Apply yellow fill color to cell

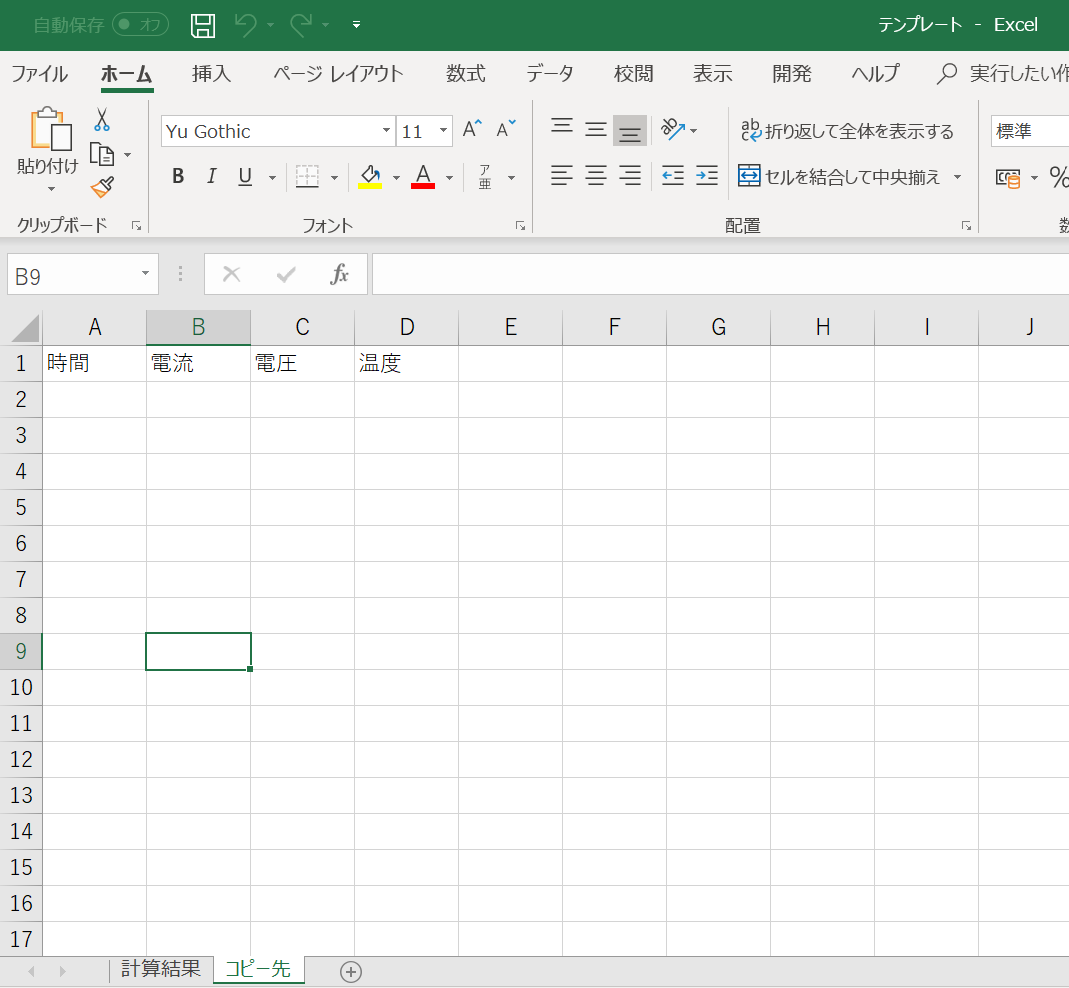pos(370,177)
